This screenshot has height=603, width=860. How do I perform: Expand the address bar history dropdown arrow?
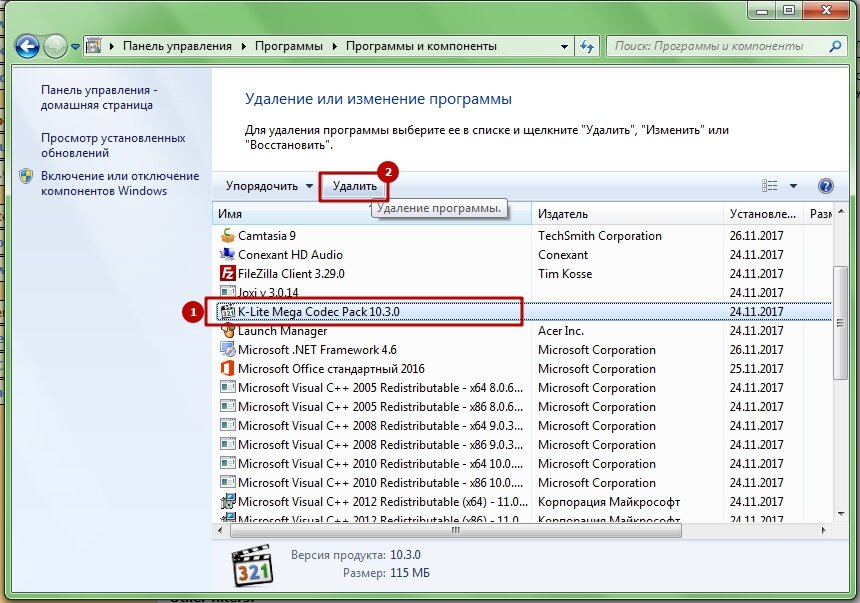pyautogui.click(x=564, y=47)
